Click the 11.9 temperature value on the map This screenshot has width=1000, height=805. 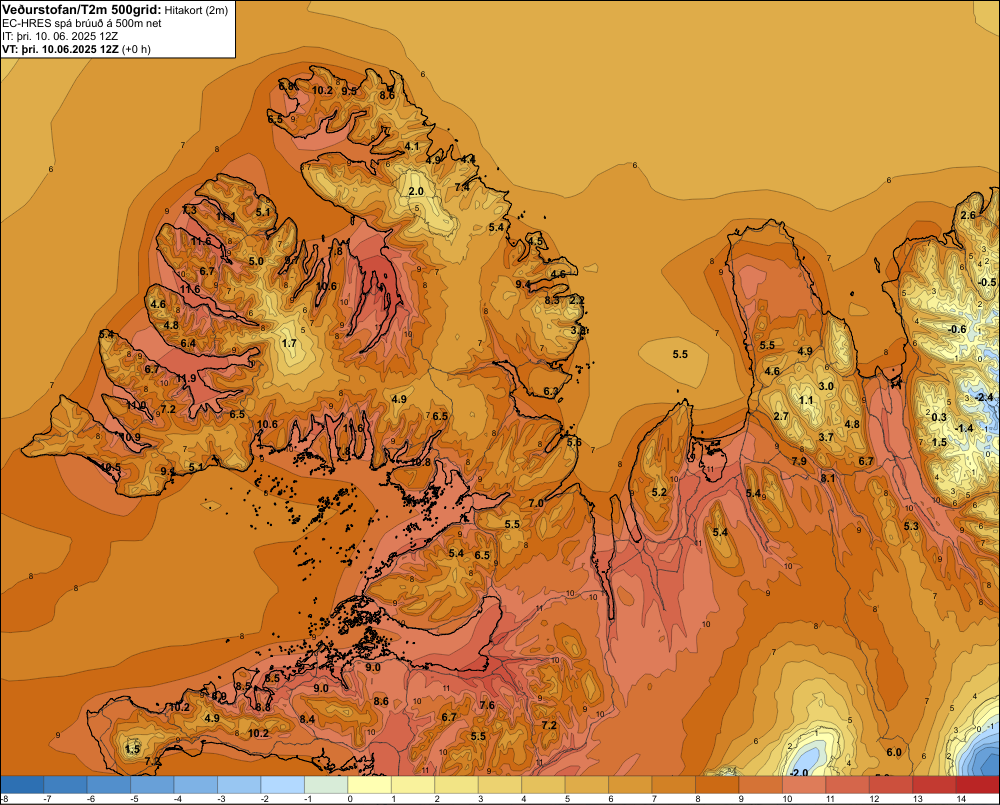click(x=186, y=378)
